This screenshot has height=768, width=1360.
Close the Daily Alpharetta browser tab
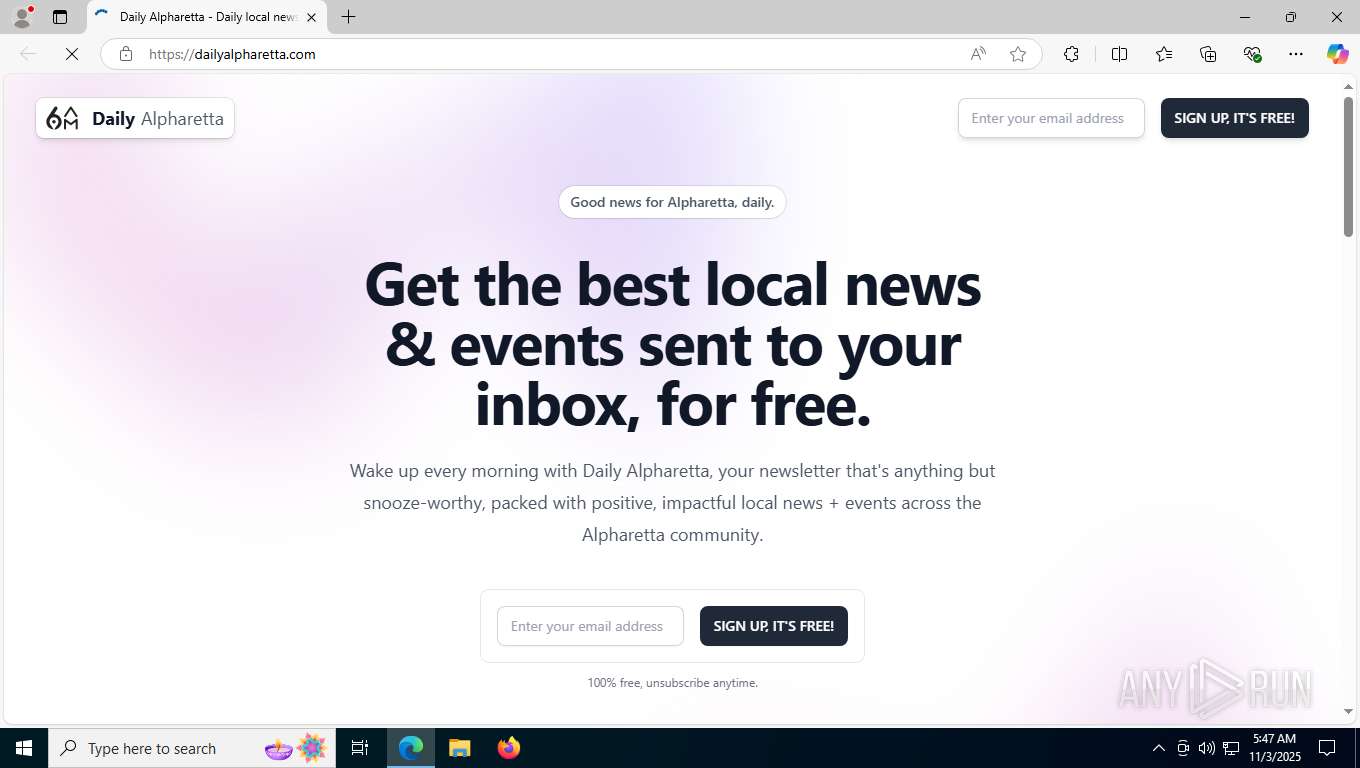click(x=311, y=17)
